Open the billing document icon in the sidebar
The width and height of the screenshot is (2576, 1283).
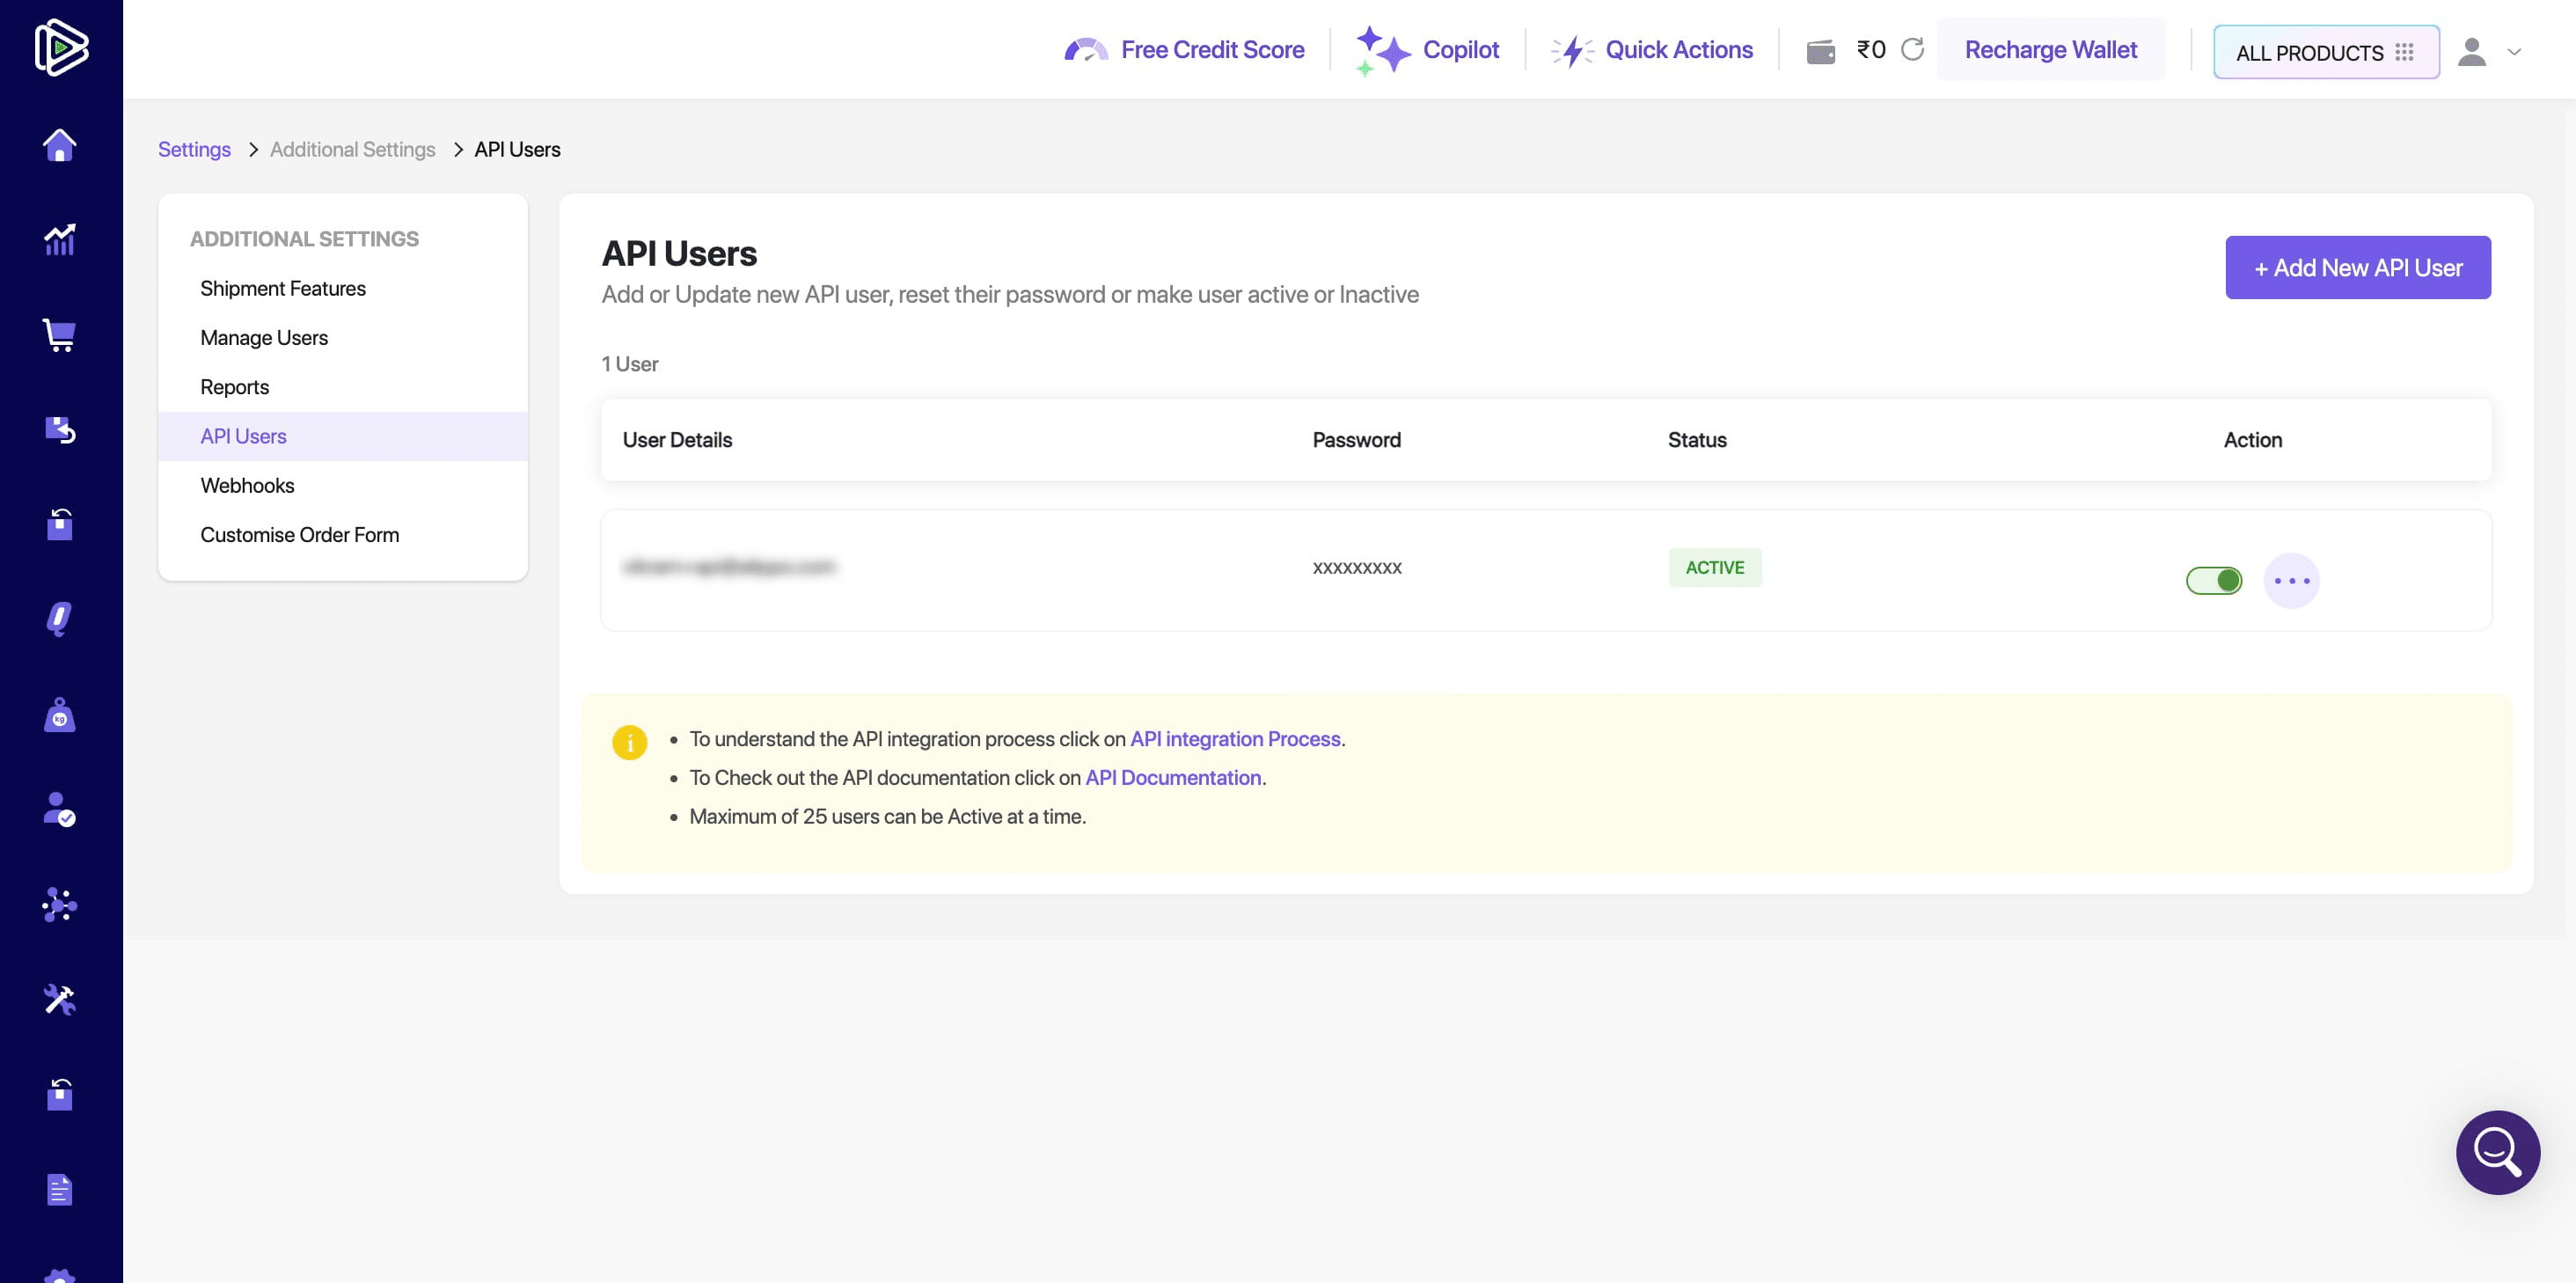pyautogui.click(x=60, y=1188)
